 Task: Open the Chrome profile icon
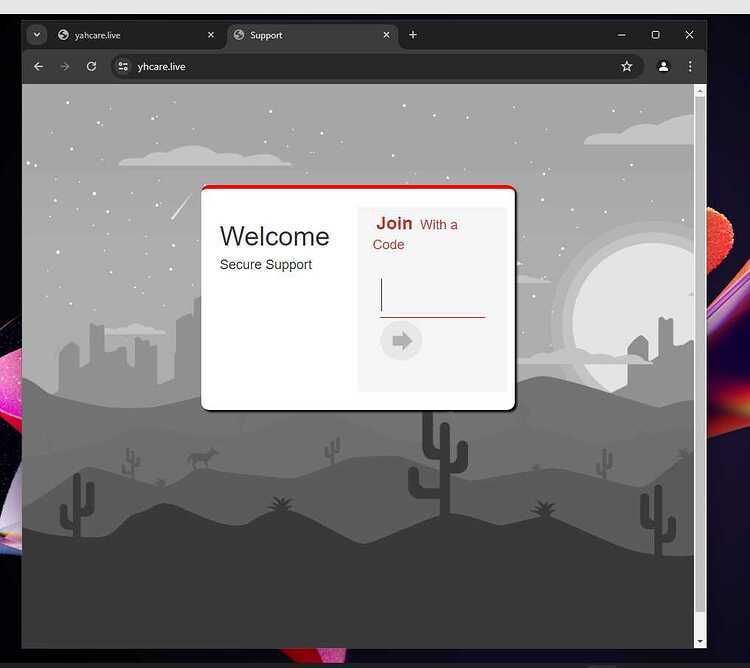coord(663,66)
